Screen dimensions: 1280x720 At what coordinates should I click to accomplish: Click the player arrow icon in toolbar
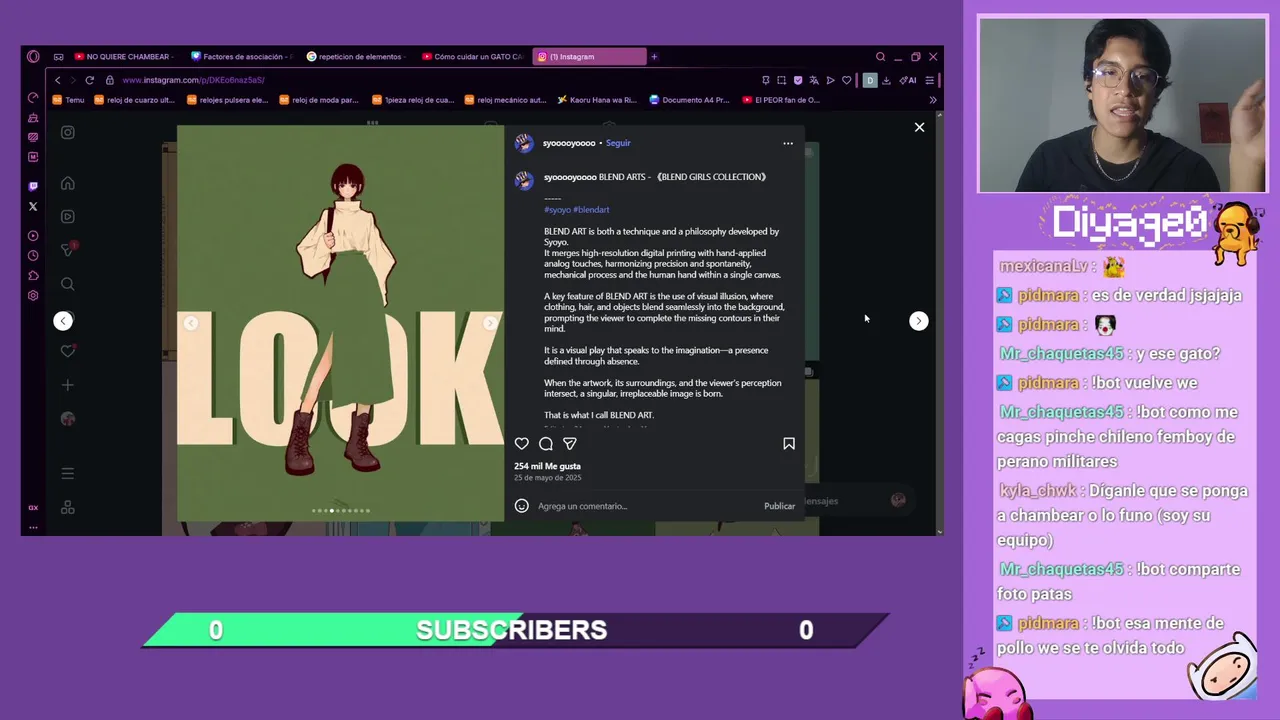[830, 80]
